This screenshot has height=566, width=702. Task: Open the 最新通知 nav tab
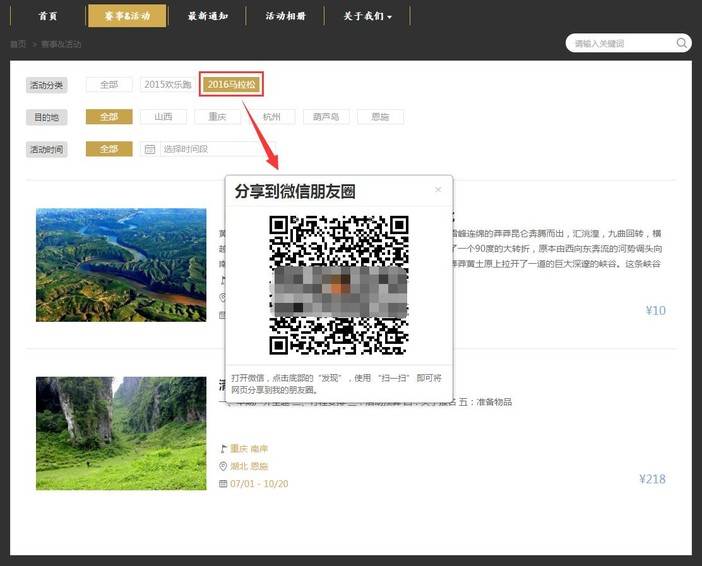click(208, 16)
